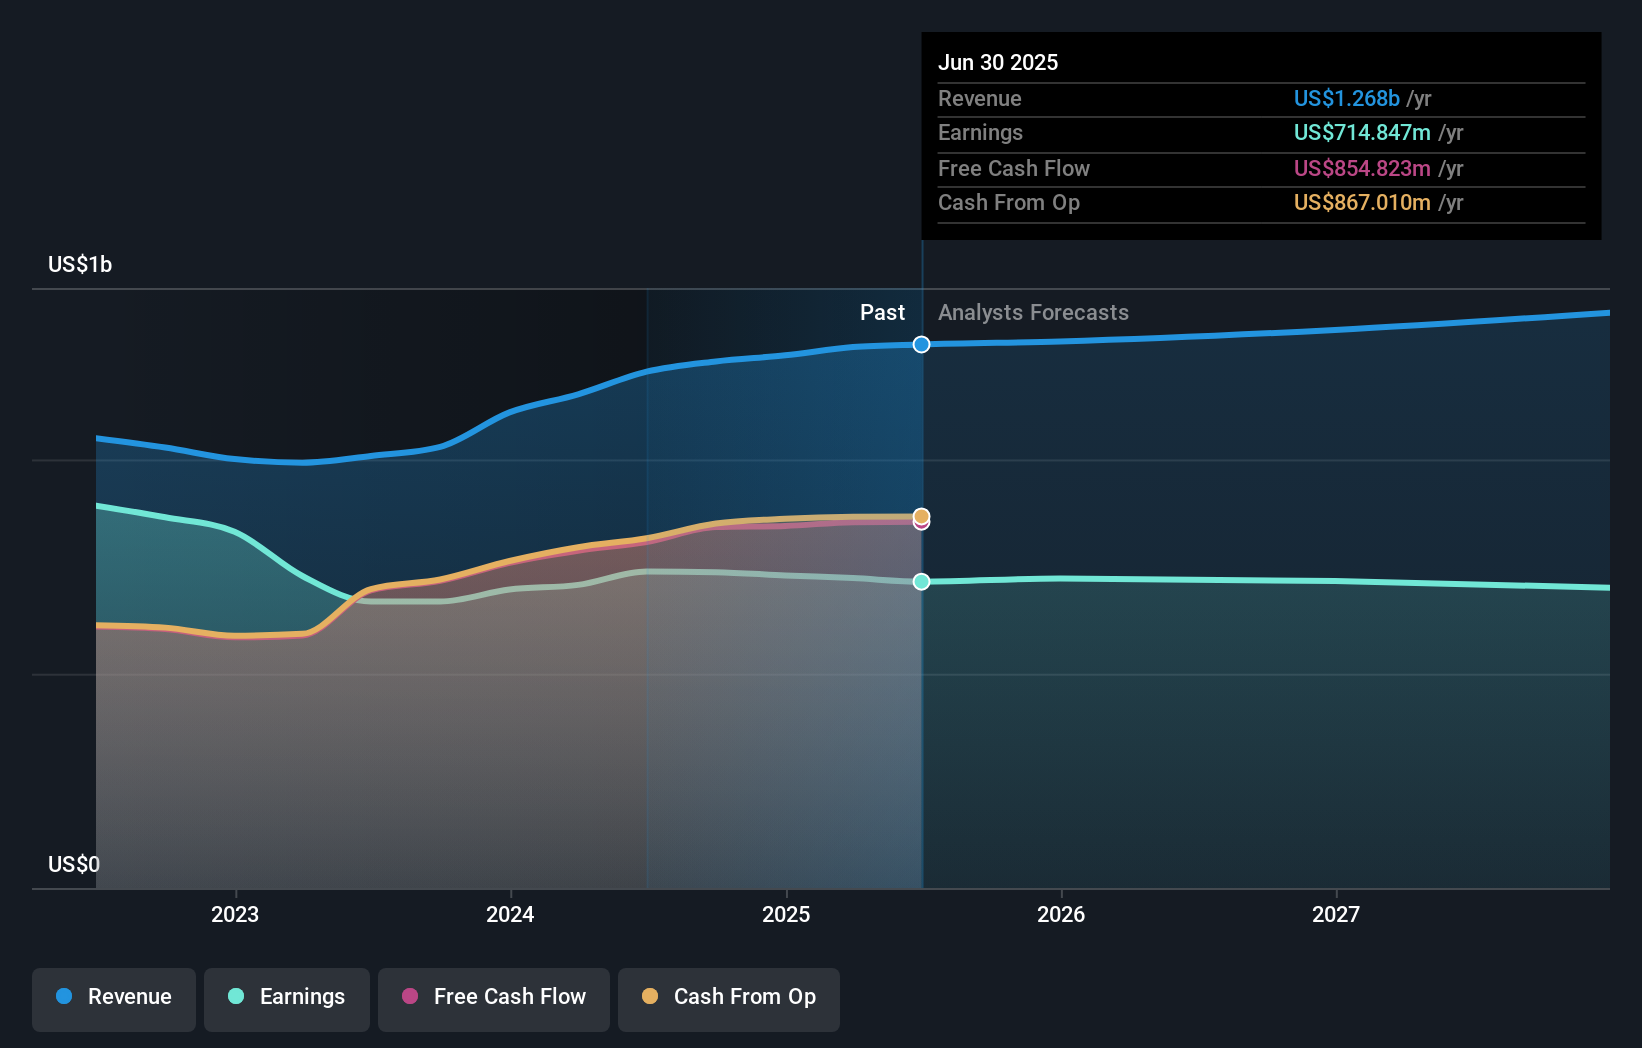This screenshot has width=1642, height=1048.
Task: Toggle the Revenue legend series
Action: coord(114,999)
